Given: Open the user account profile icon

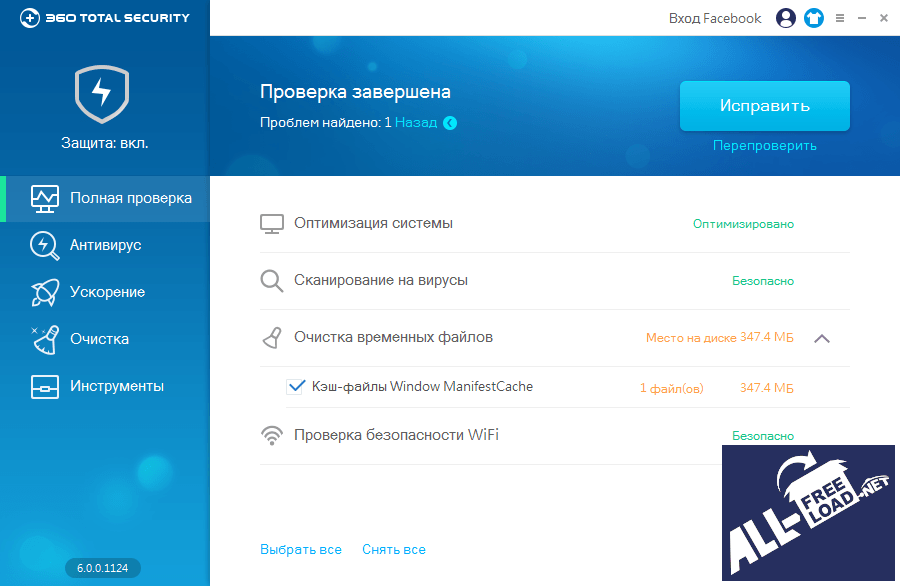Looking at the screenshot, I should click(786, 18).
